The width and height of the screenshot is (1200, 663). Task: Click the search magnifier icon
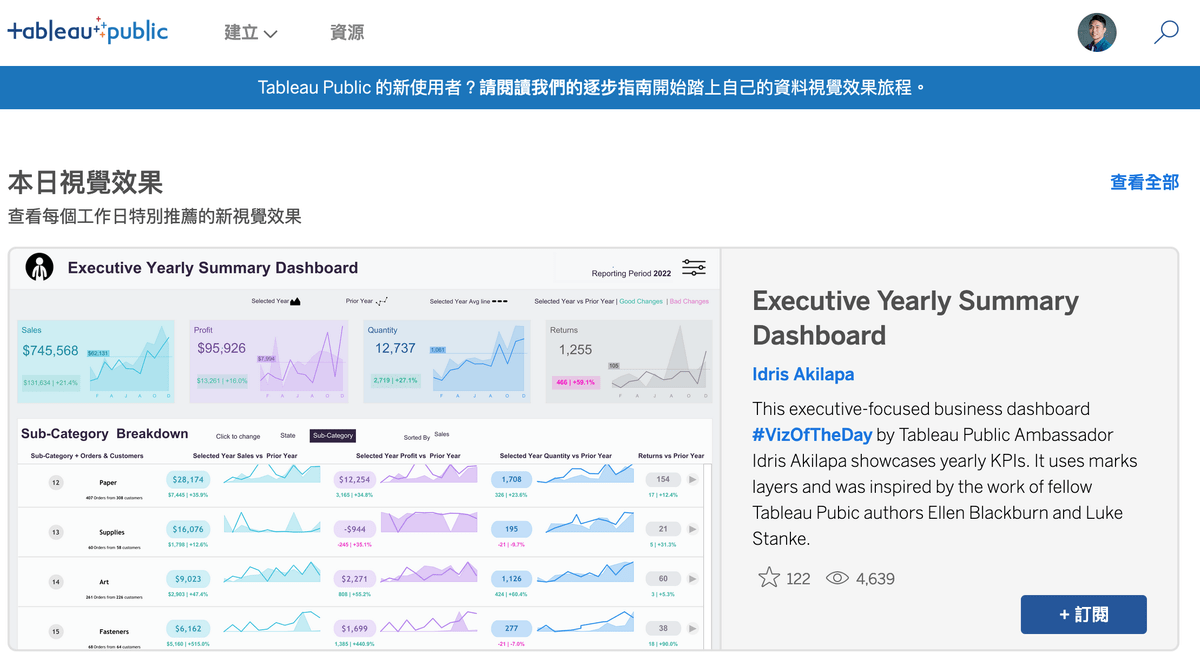pyautogui.click(x=1166, y=33)
